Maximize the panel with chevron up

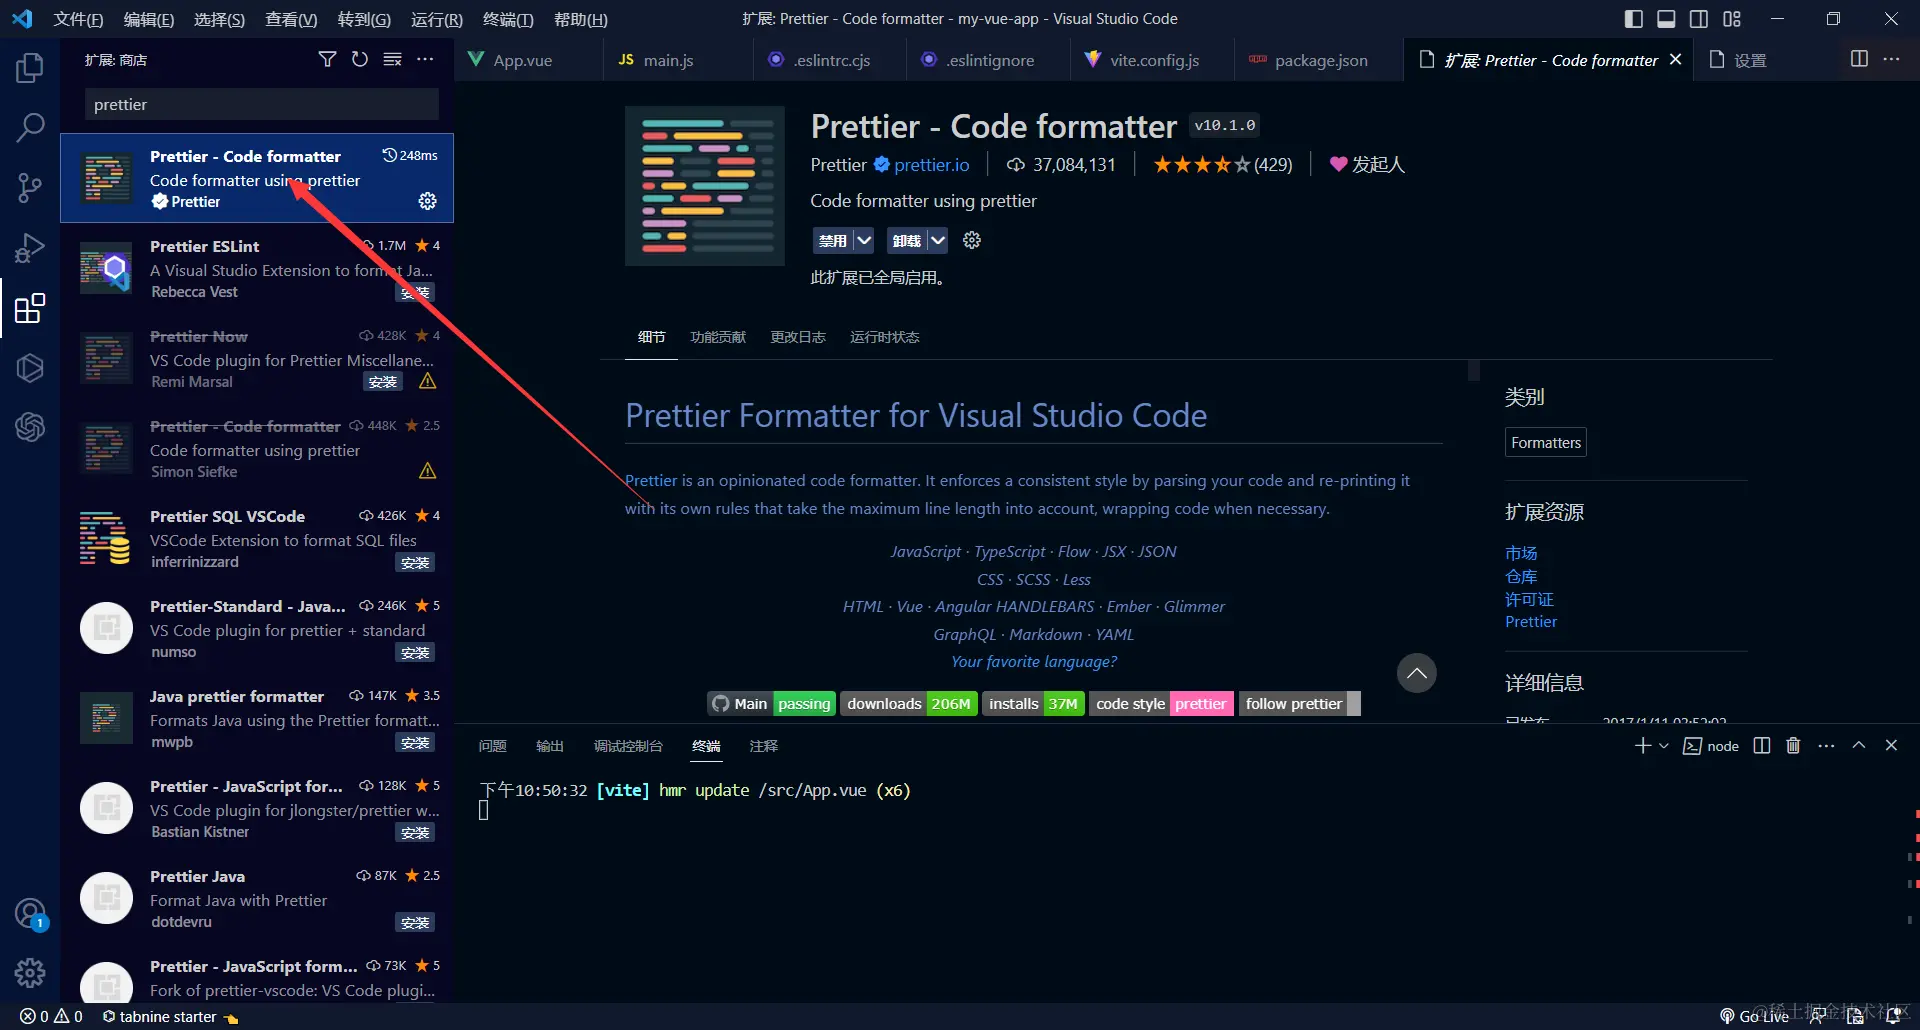point(1859,746)
